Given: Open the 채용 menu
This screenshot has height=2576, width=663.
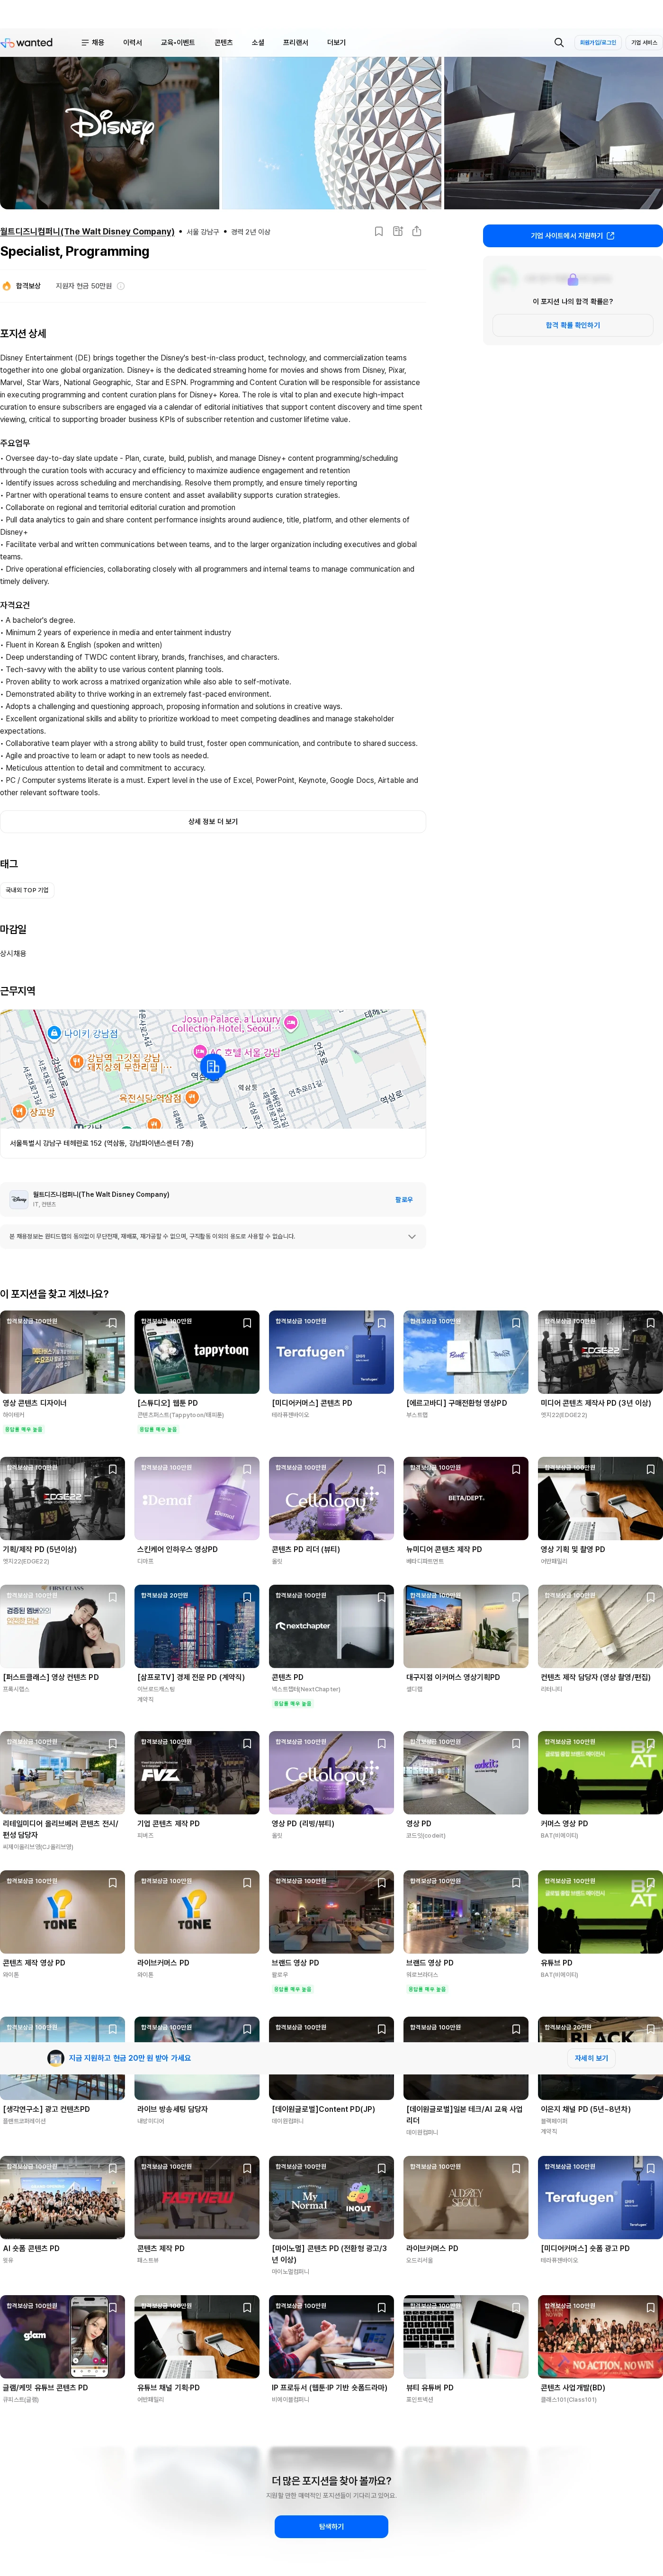Looking at the screenshot, I should 93,43.
